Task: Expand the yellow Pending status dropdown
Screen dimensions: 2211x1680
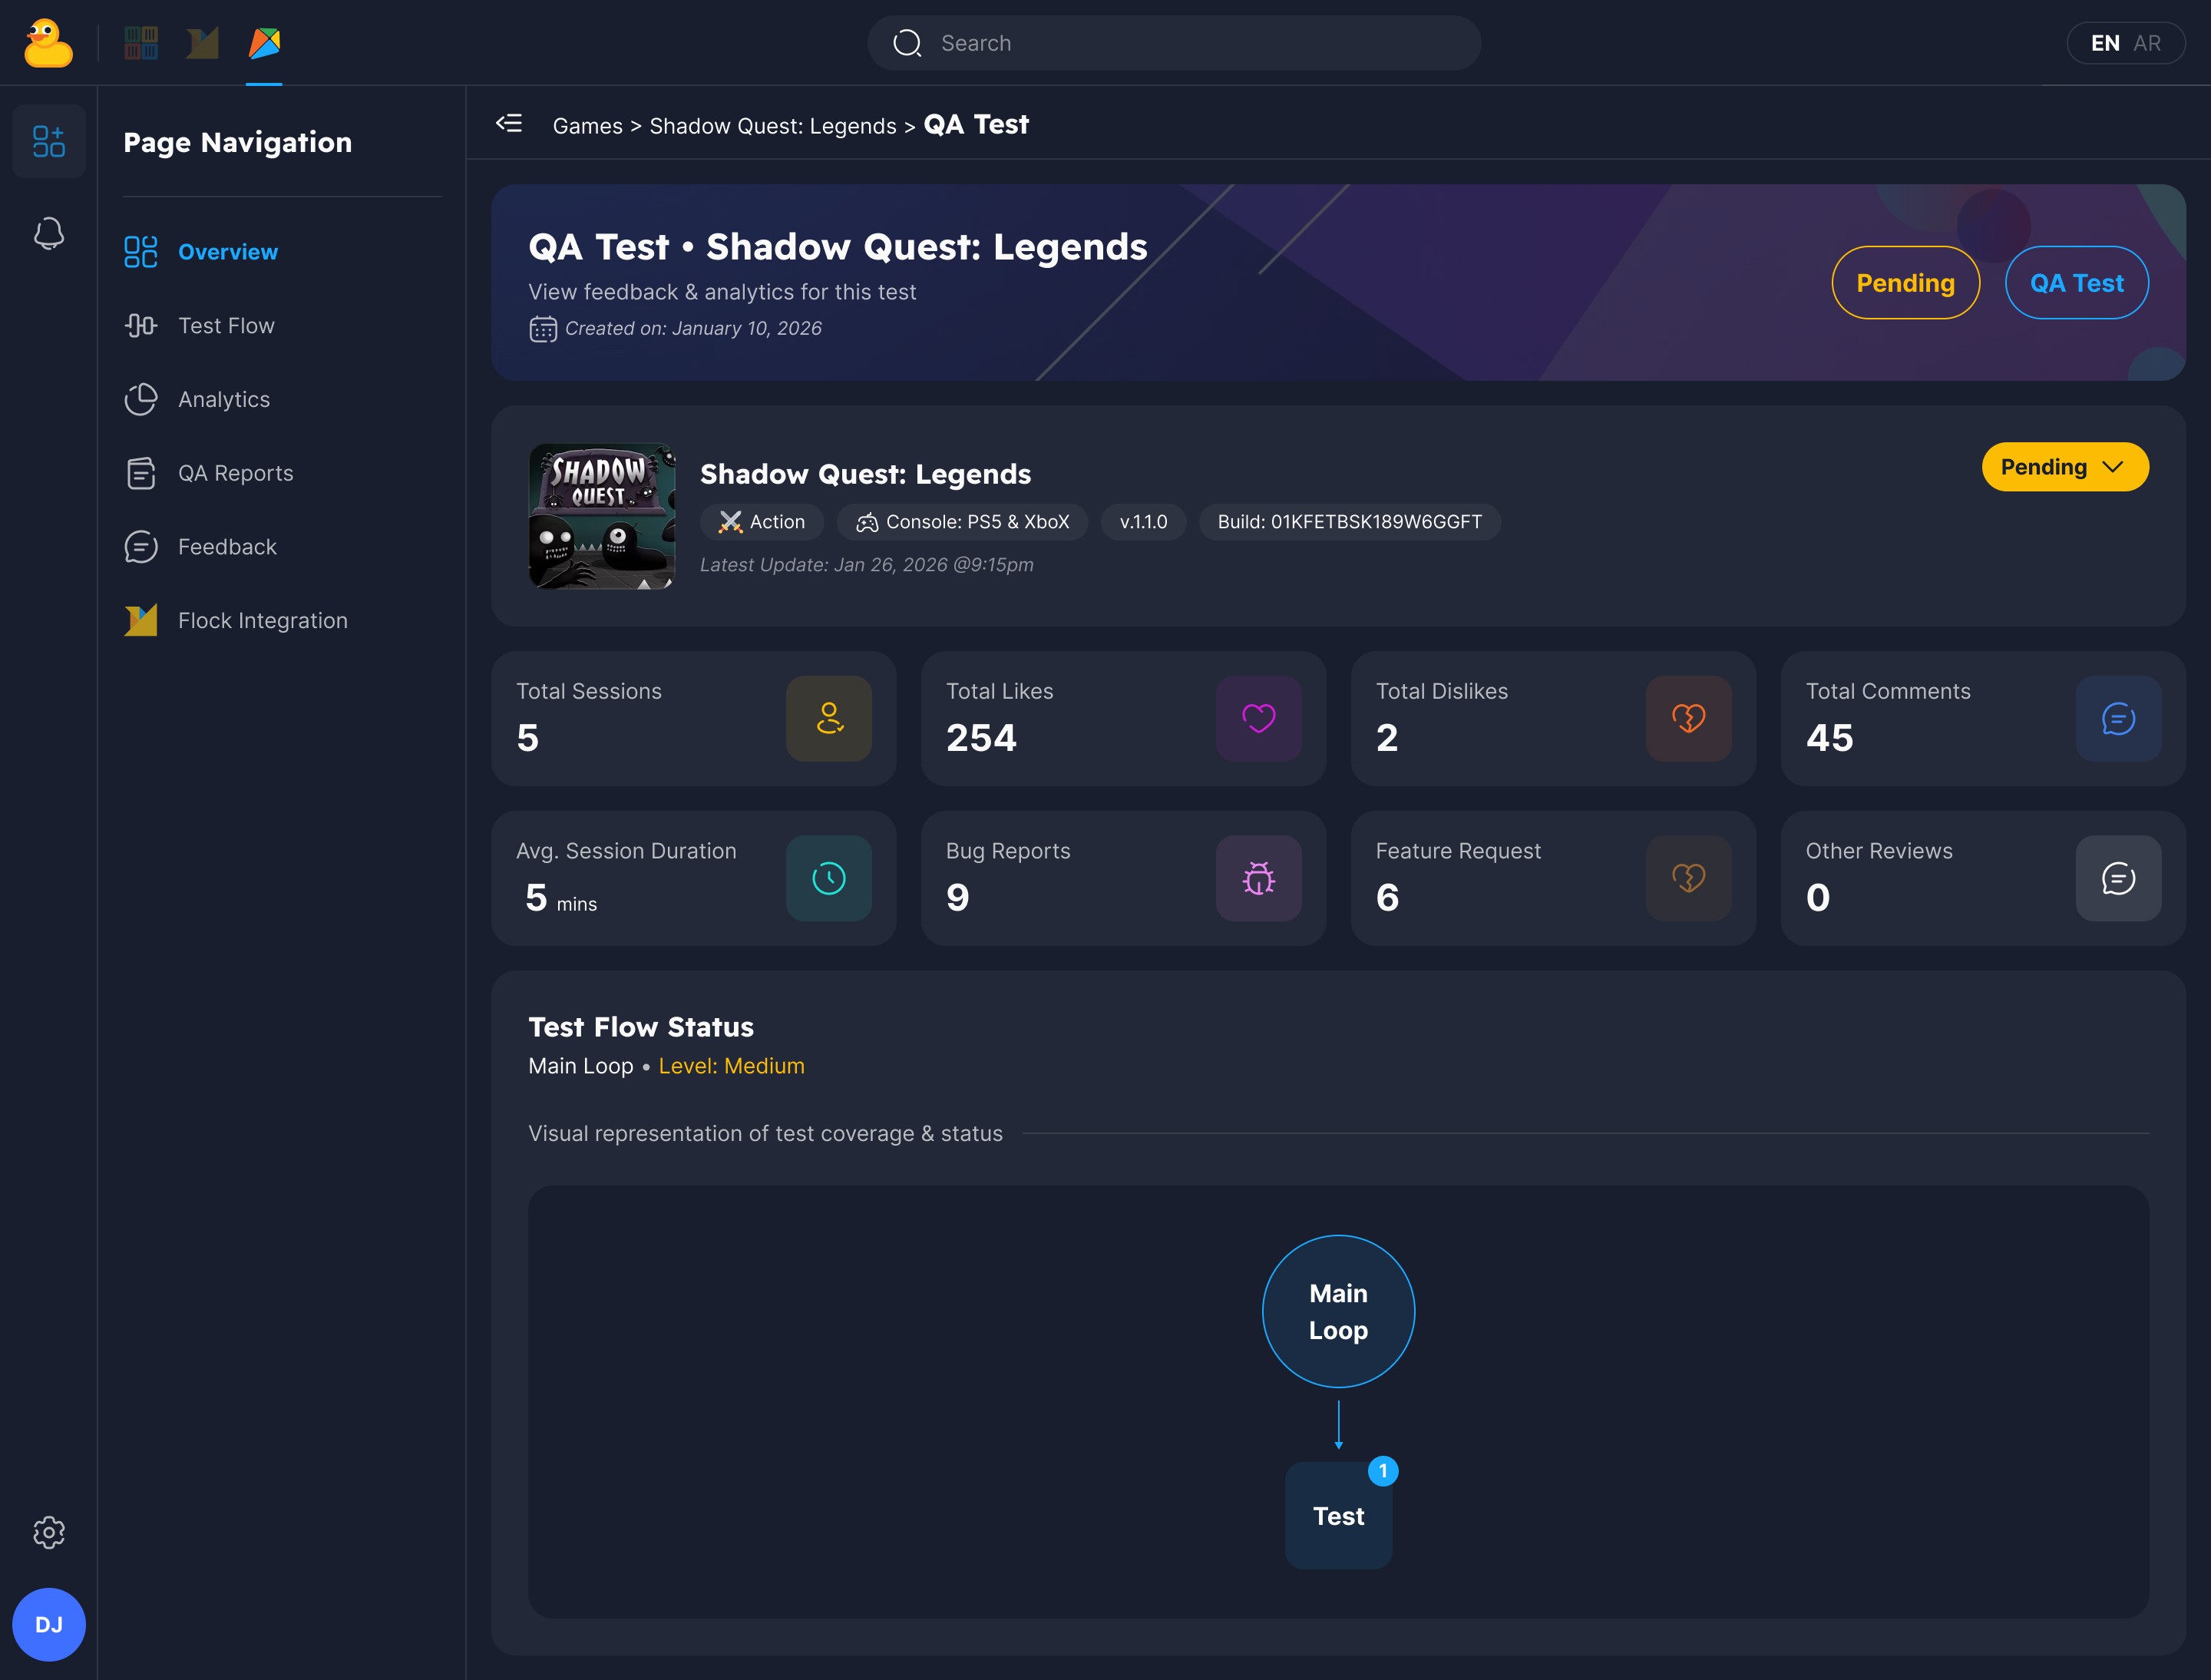Action: [x=2064, y=467]
